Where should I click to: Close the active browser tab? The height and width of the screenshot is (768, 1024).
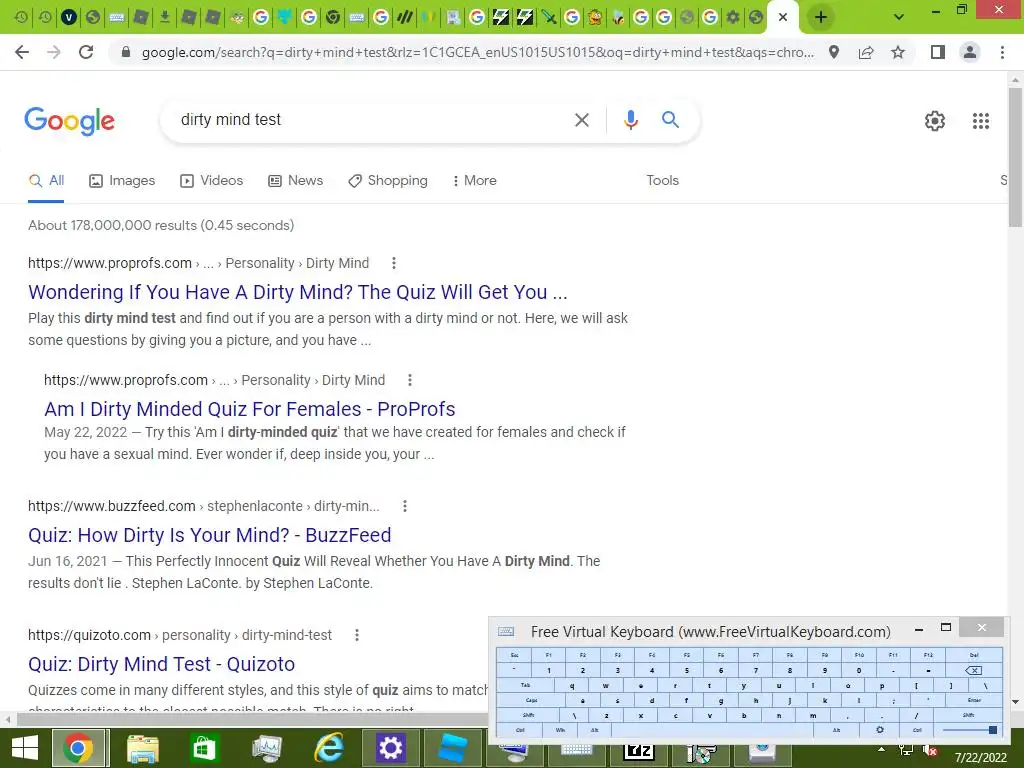pos(783,17)
